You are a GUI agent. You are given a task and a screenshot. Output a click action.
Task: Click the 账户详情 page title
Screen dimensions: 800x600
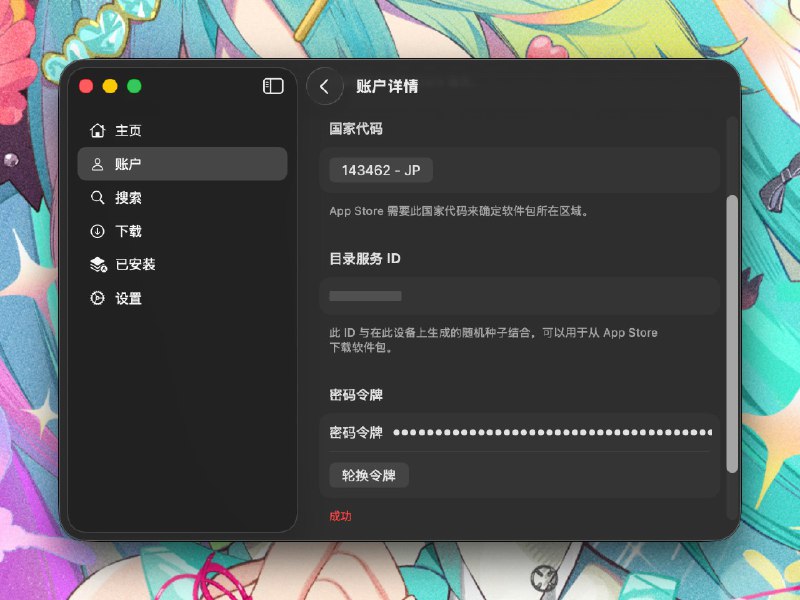(387, 87)
